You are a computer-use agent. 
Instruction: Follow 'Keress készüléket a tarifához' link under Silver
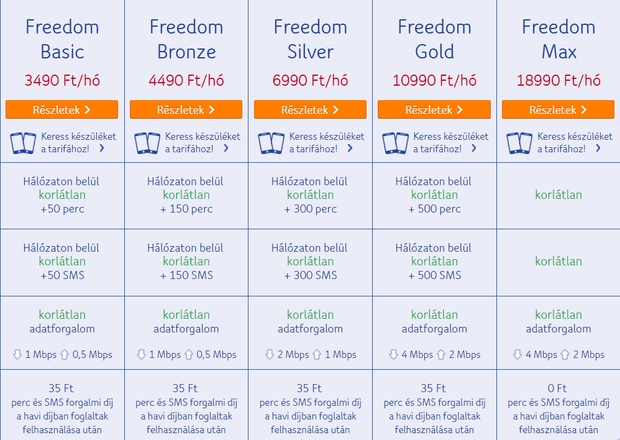click(327, 143)
